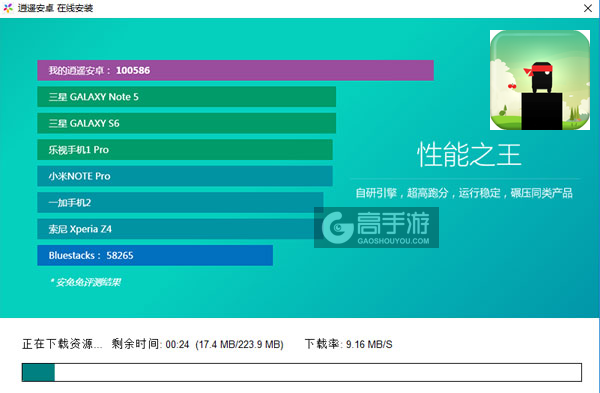Click the 正在下载资源 status text
The height and width of the screenshot is (393, 600).
[x=62, y=344]
